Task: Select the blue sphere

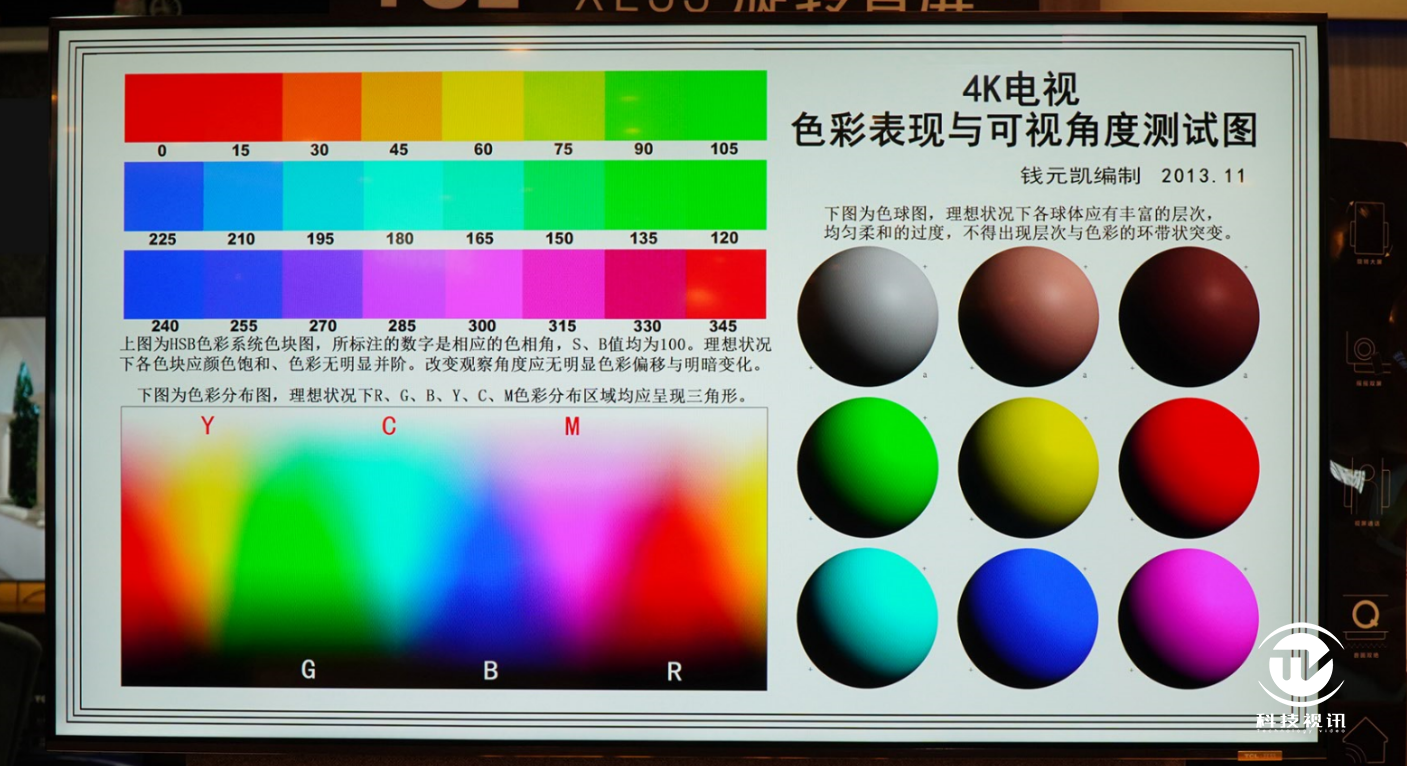Action: click(x=1028, y=617)
